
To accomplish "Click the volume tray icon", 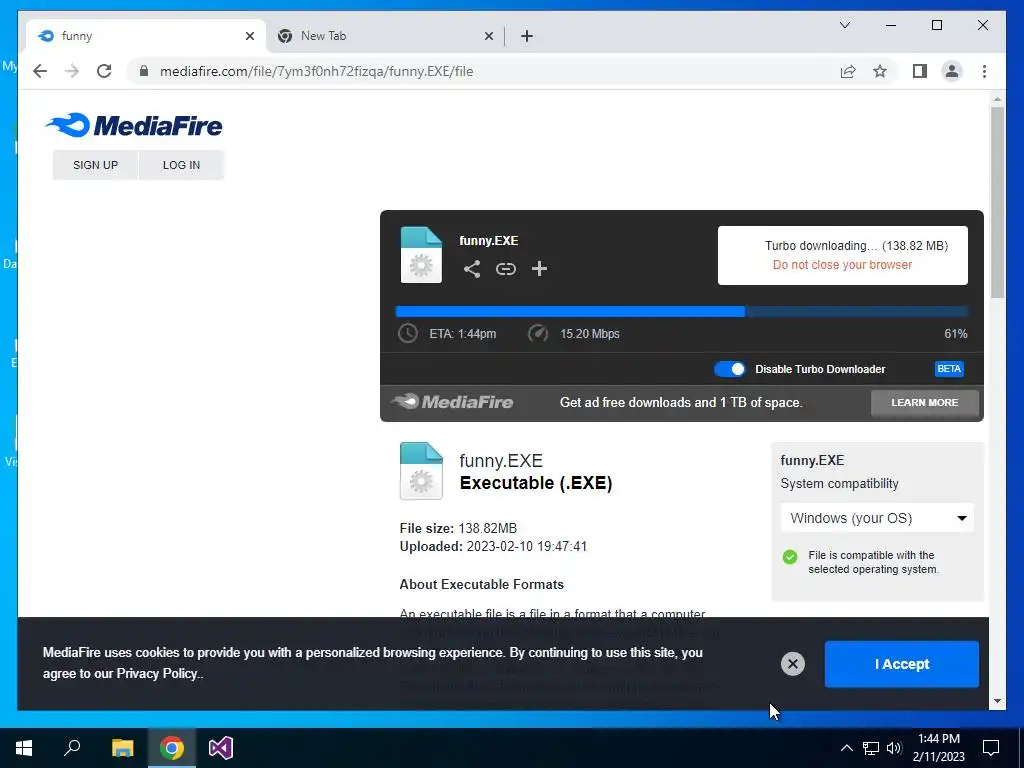I will 894,748.
